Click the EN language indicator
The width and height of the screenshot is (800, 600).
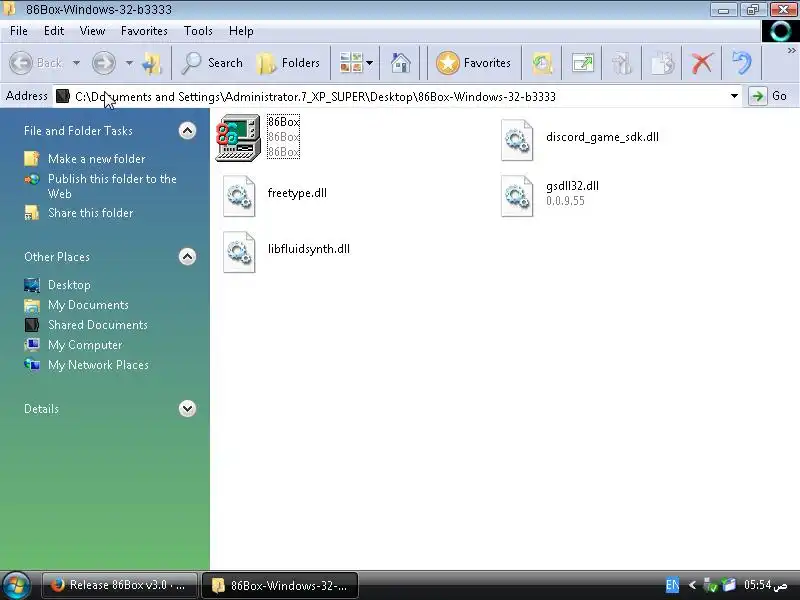click(672, 585)
